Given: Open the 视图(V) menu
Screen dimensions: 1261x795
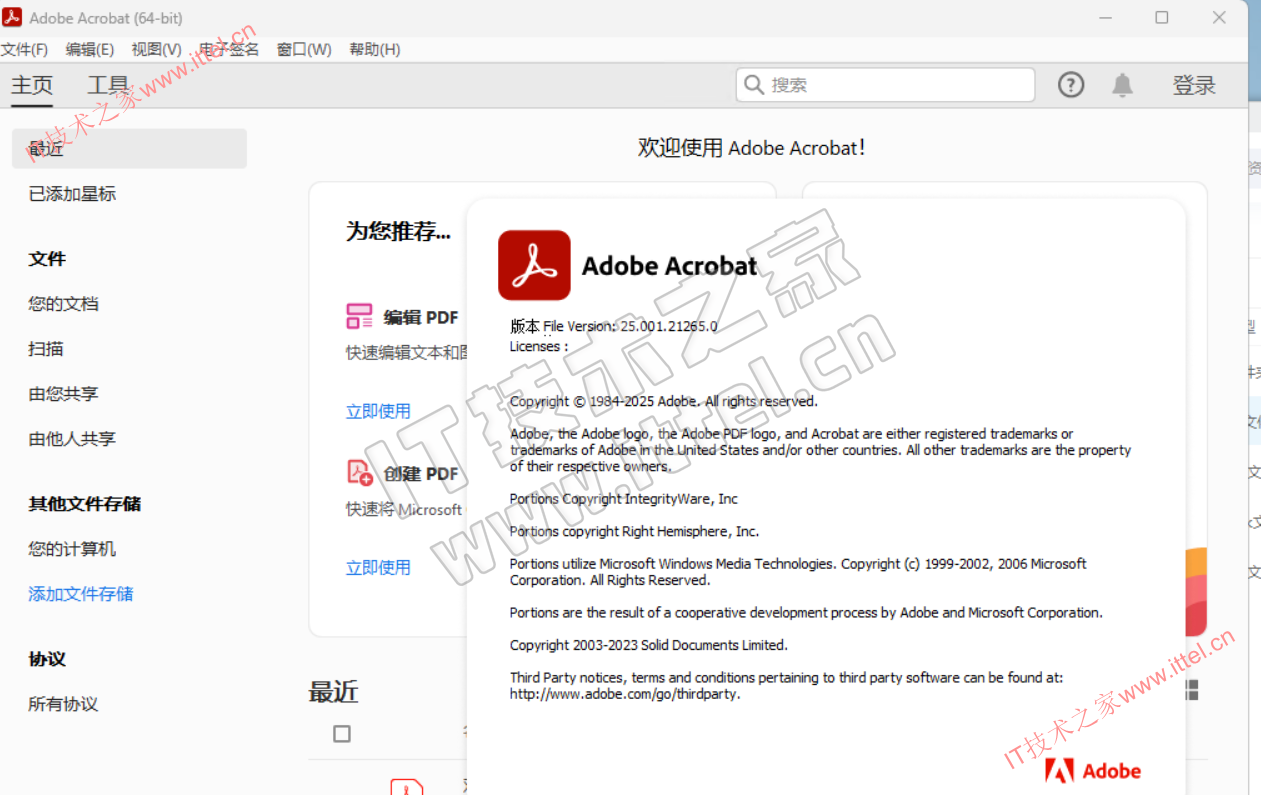Looking at the screenshot, I should [156, 49].
